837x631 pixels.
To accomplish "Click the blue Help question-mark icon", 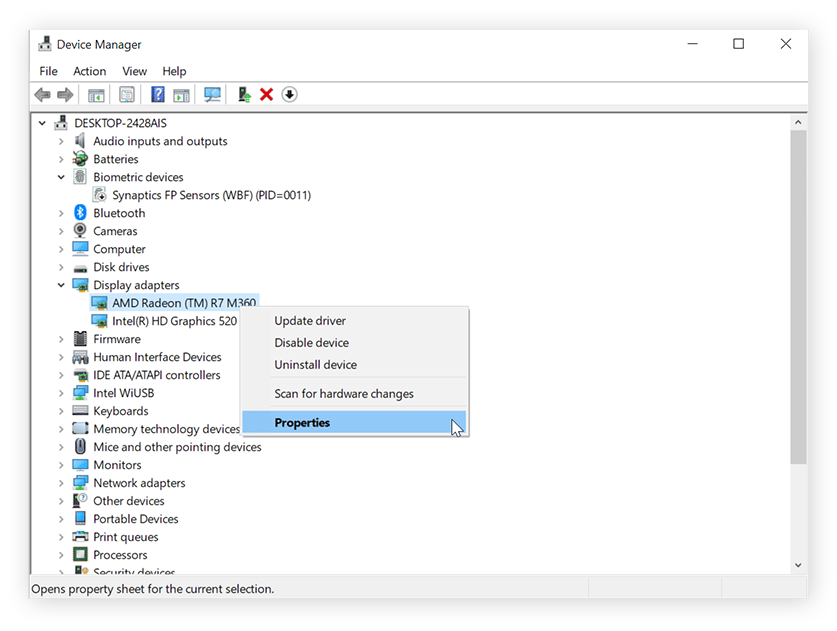I will tap(158, 94).
